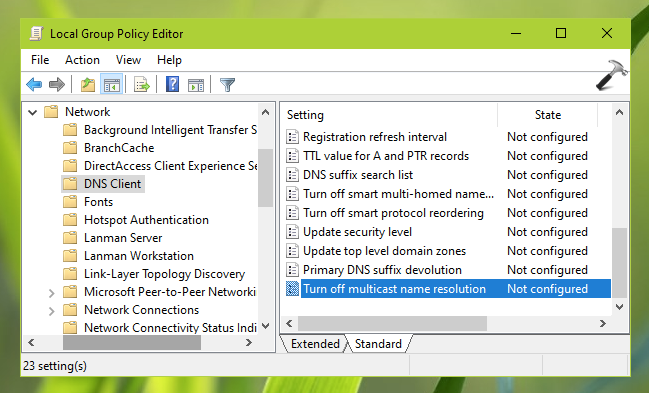Click Not configured state for Update security level
The width and height of the screenshot is (649, 393).
[547, 232]
